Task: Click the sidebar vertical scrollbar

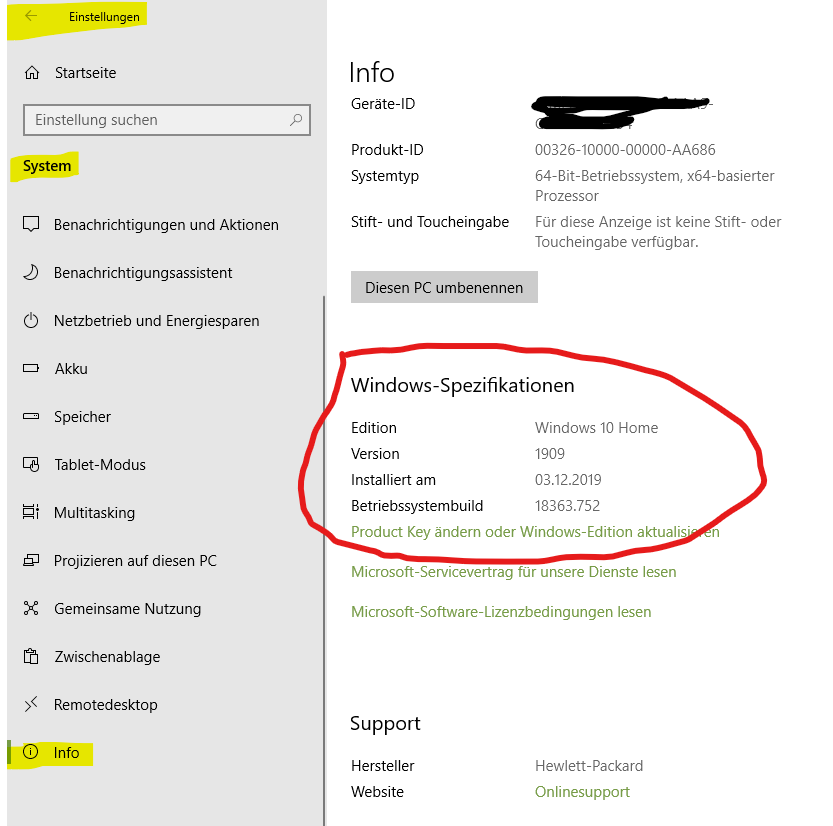Action: pos(324,560)
